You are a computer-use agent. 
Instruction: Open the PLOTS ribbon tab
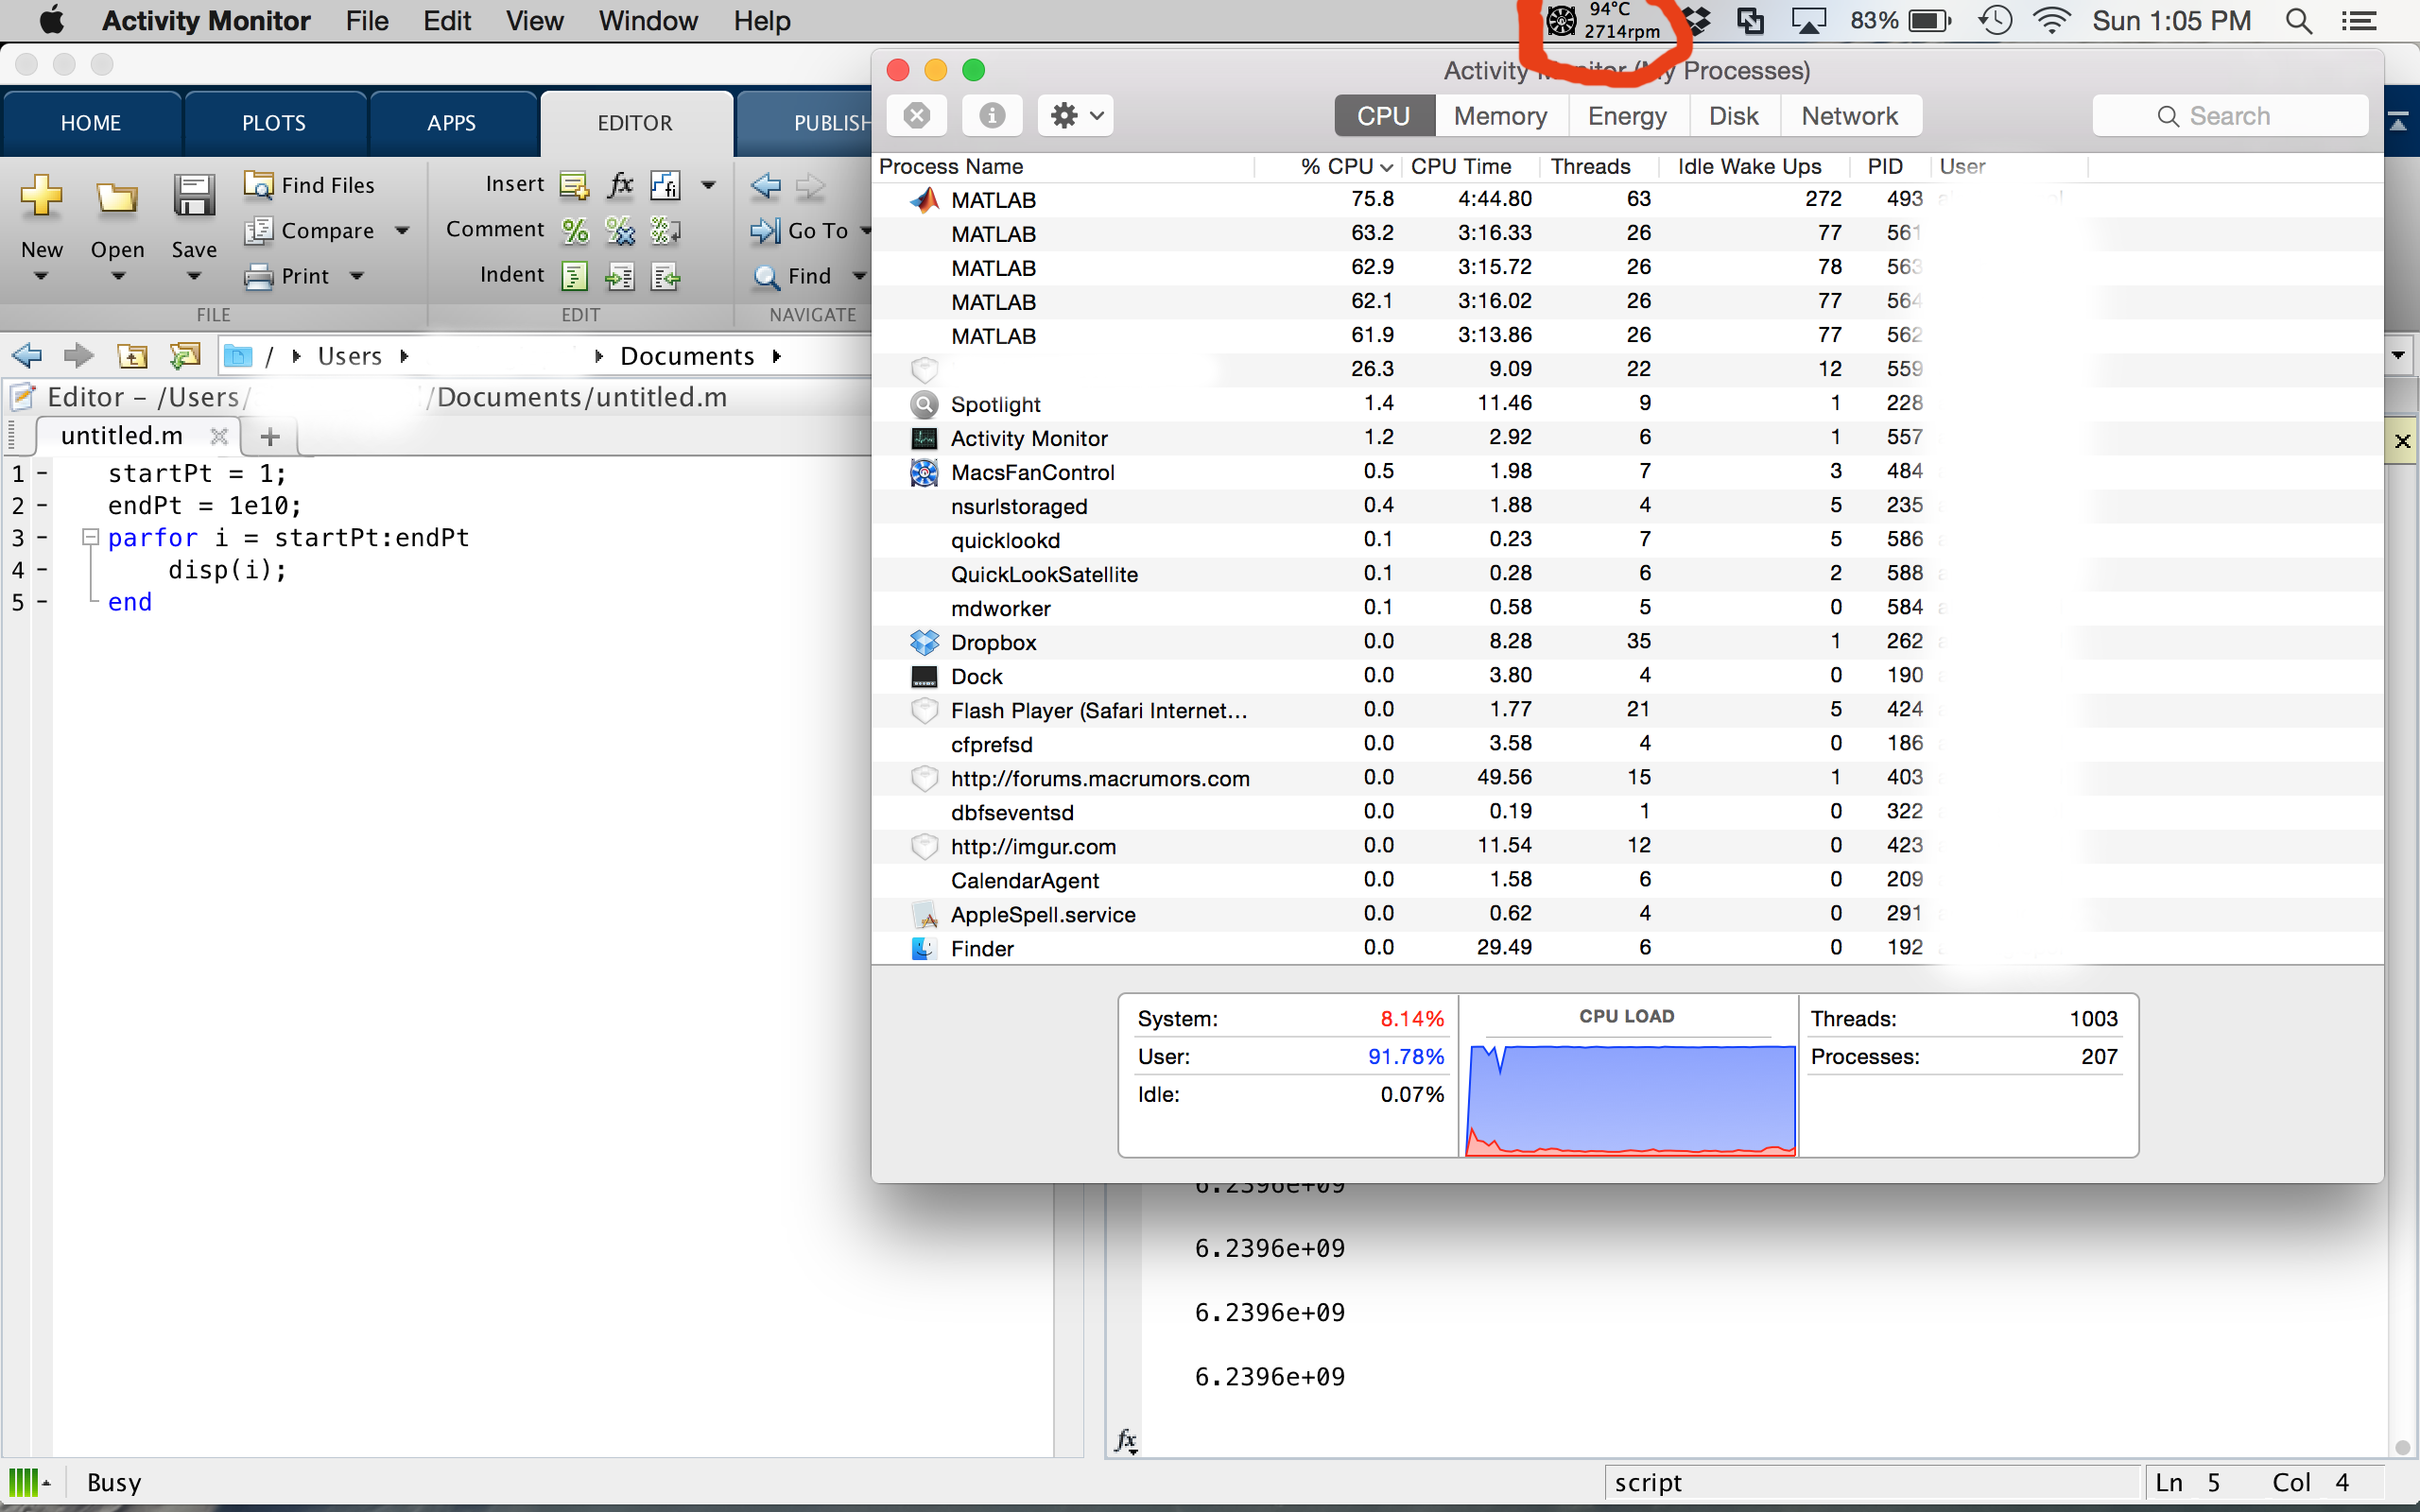pos(273,123)
